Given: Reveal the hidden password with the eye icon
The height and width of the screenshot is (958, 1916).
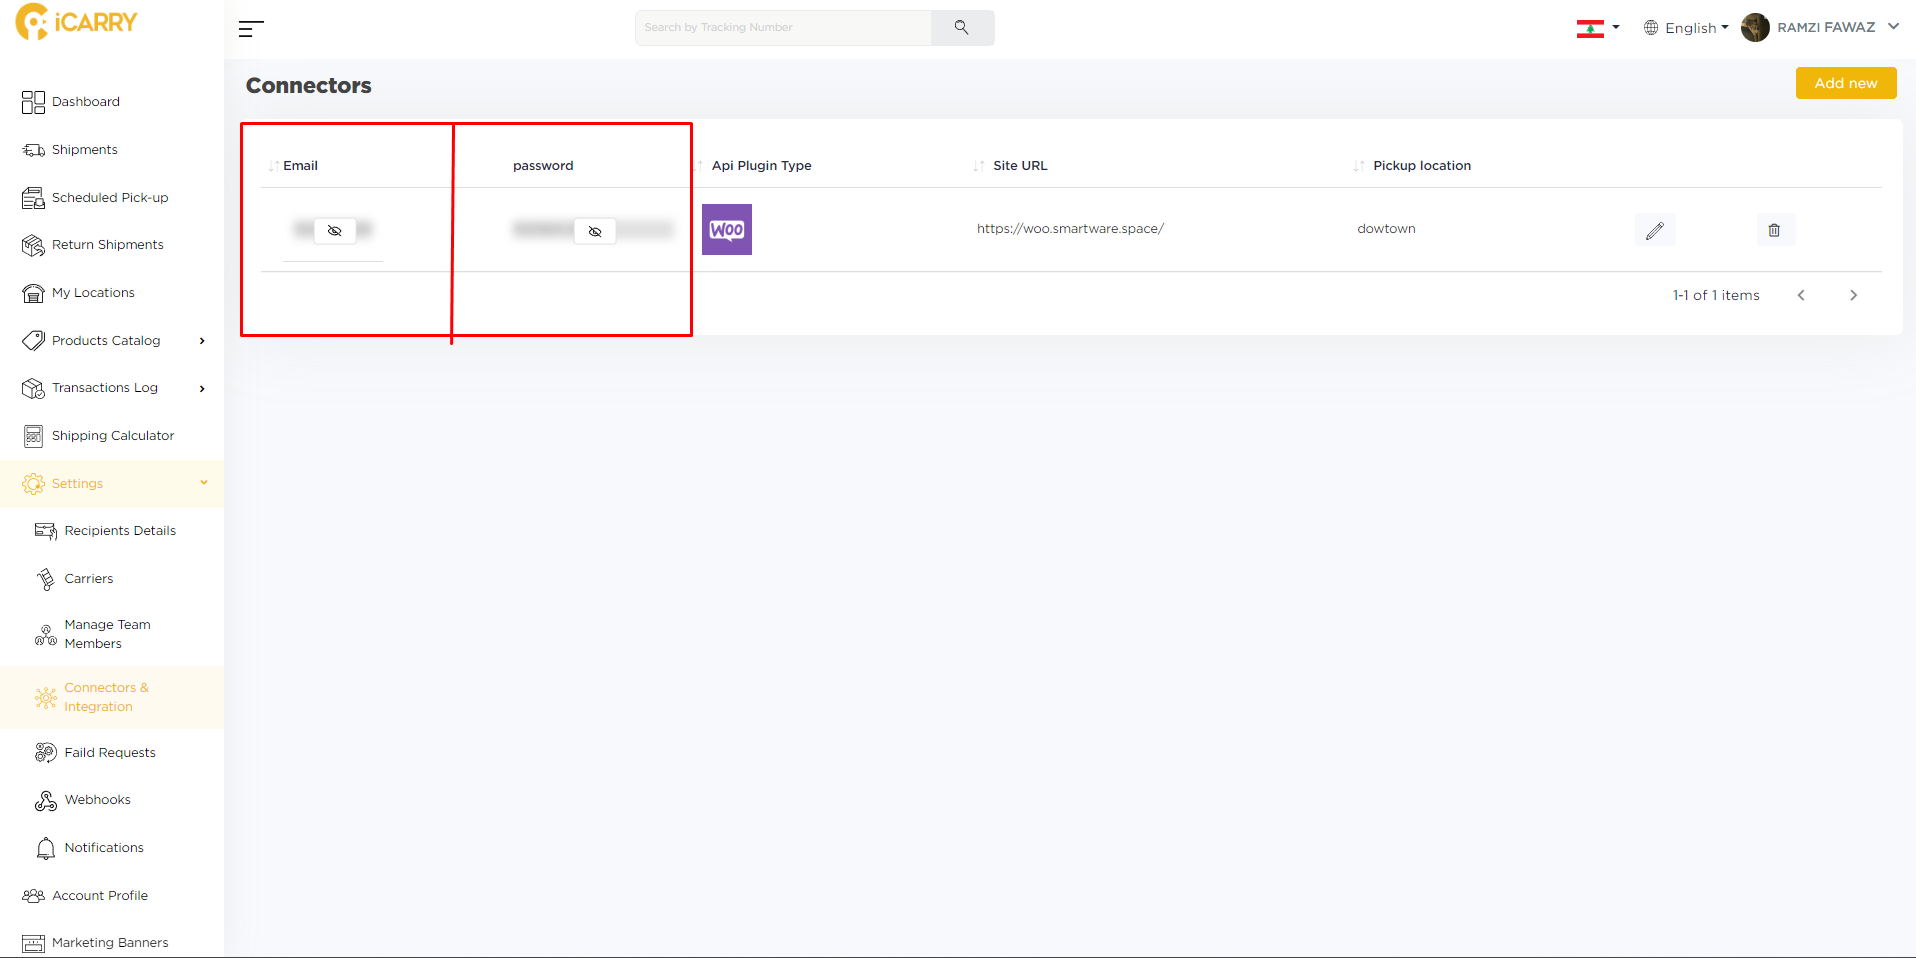Looking at the screenshot, I should tap(595, 232).
